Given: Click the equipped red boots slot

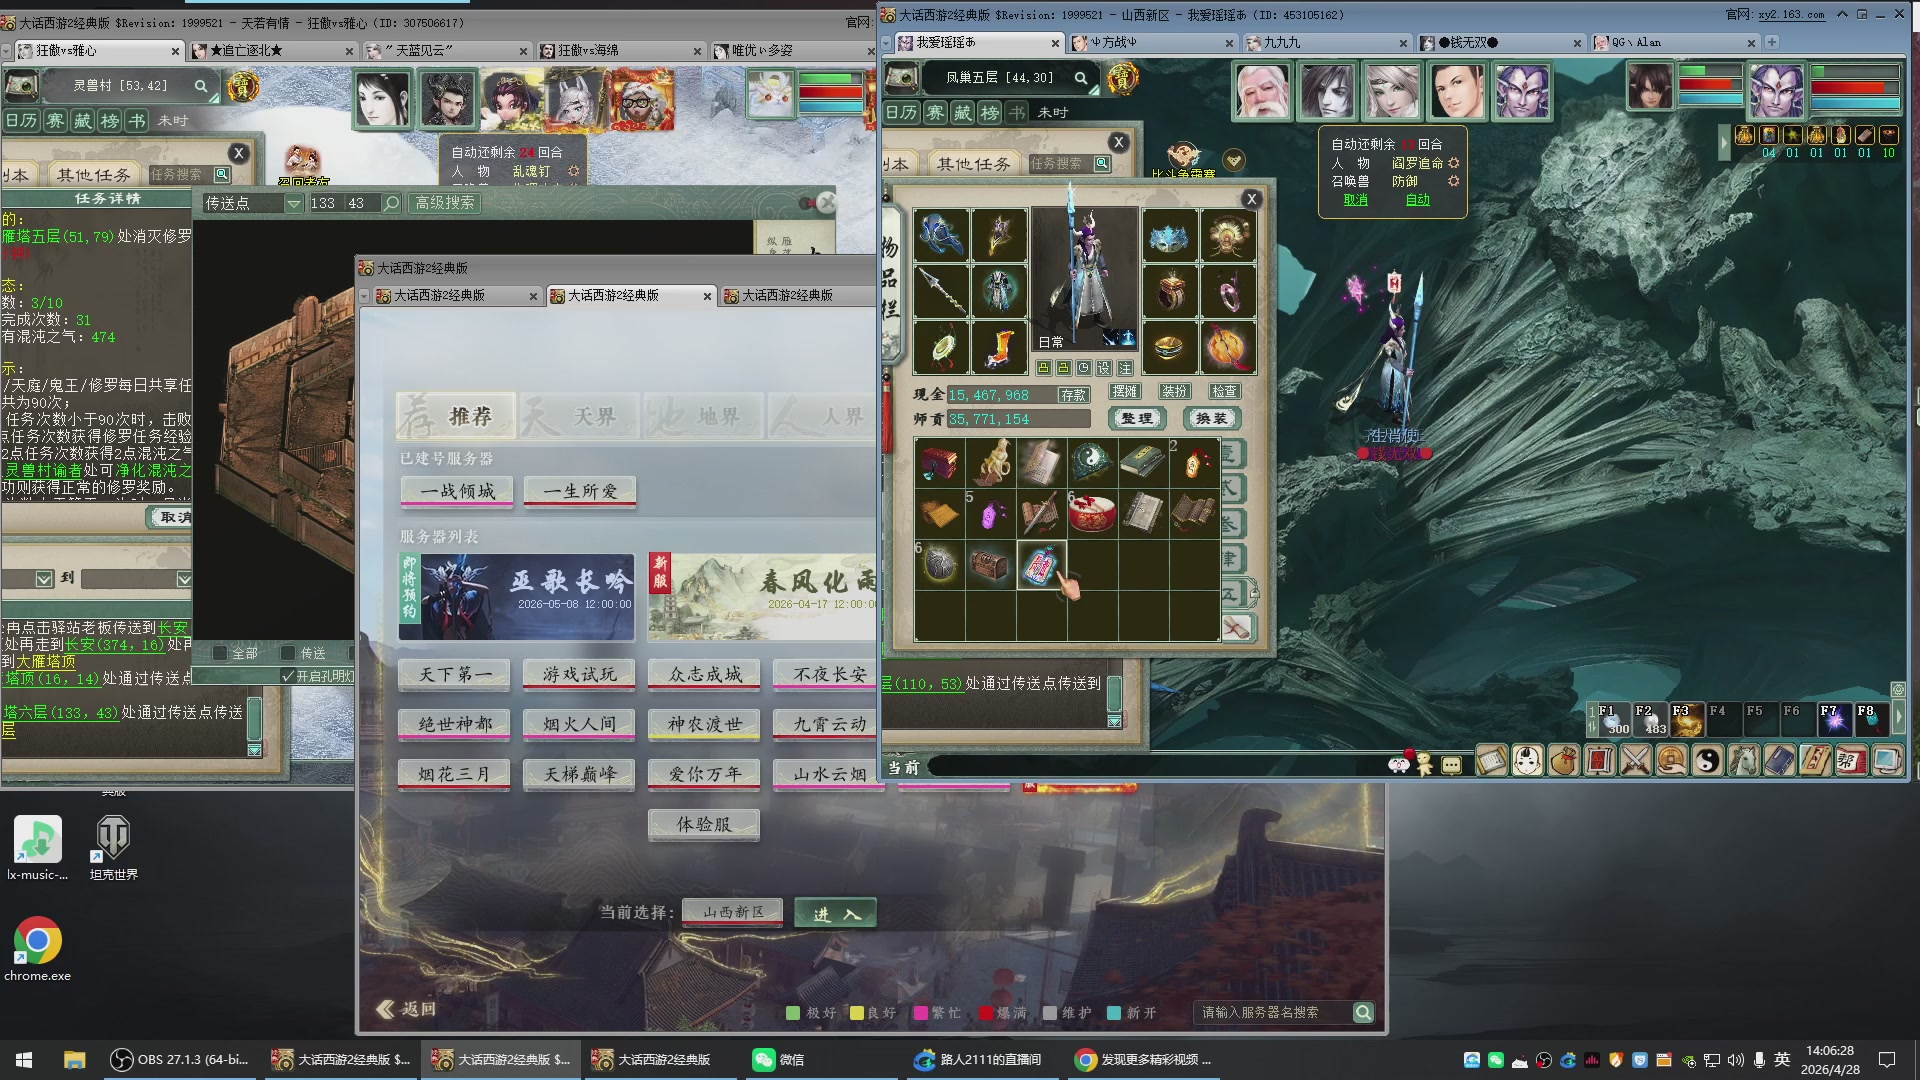Looking at the screenshot, I should (998, 347).
